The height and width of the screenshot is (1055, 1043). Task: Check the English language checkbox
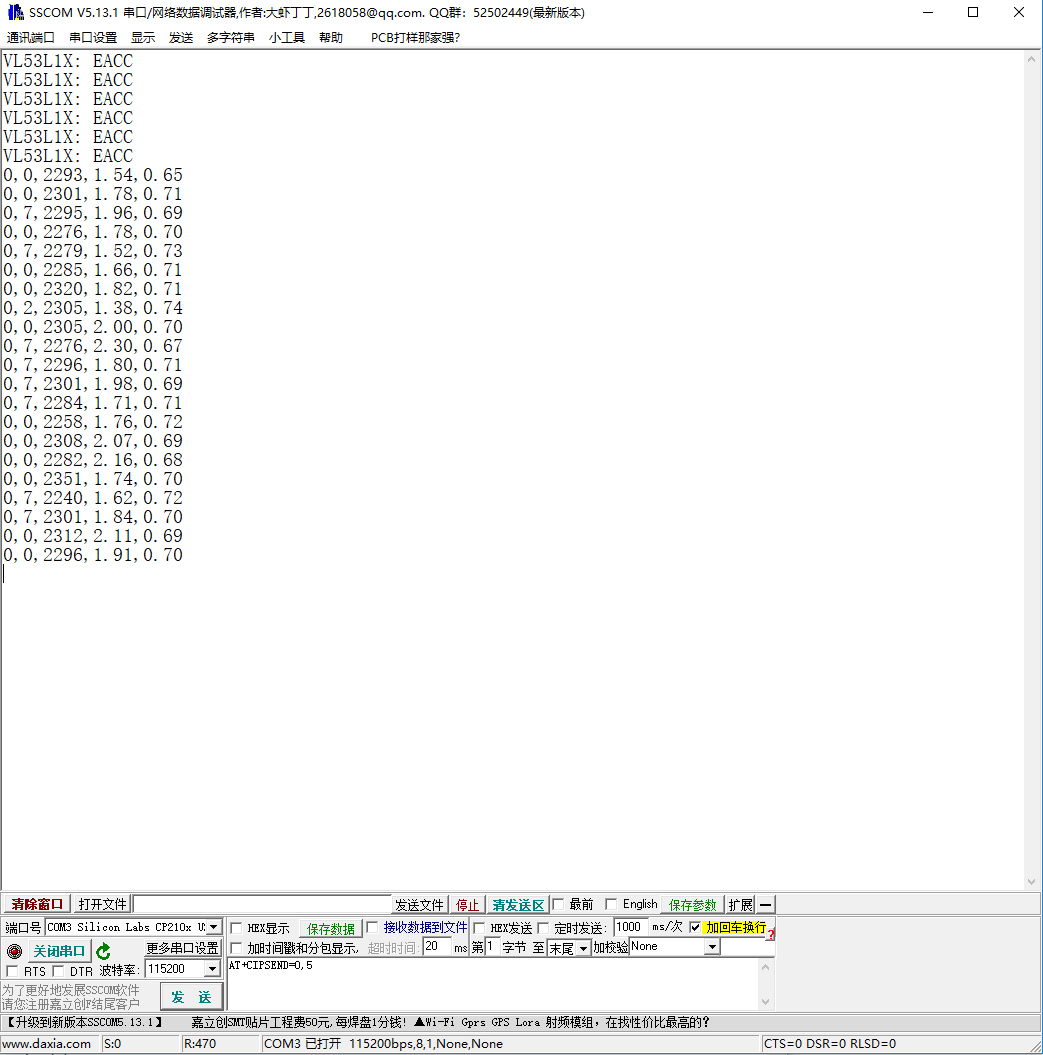(611, 904)
